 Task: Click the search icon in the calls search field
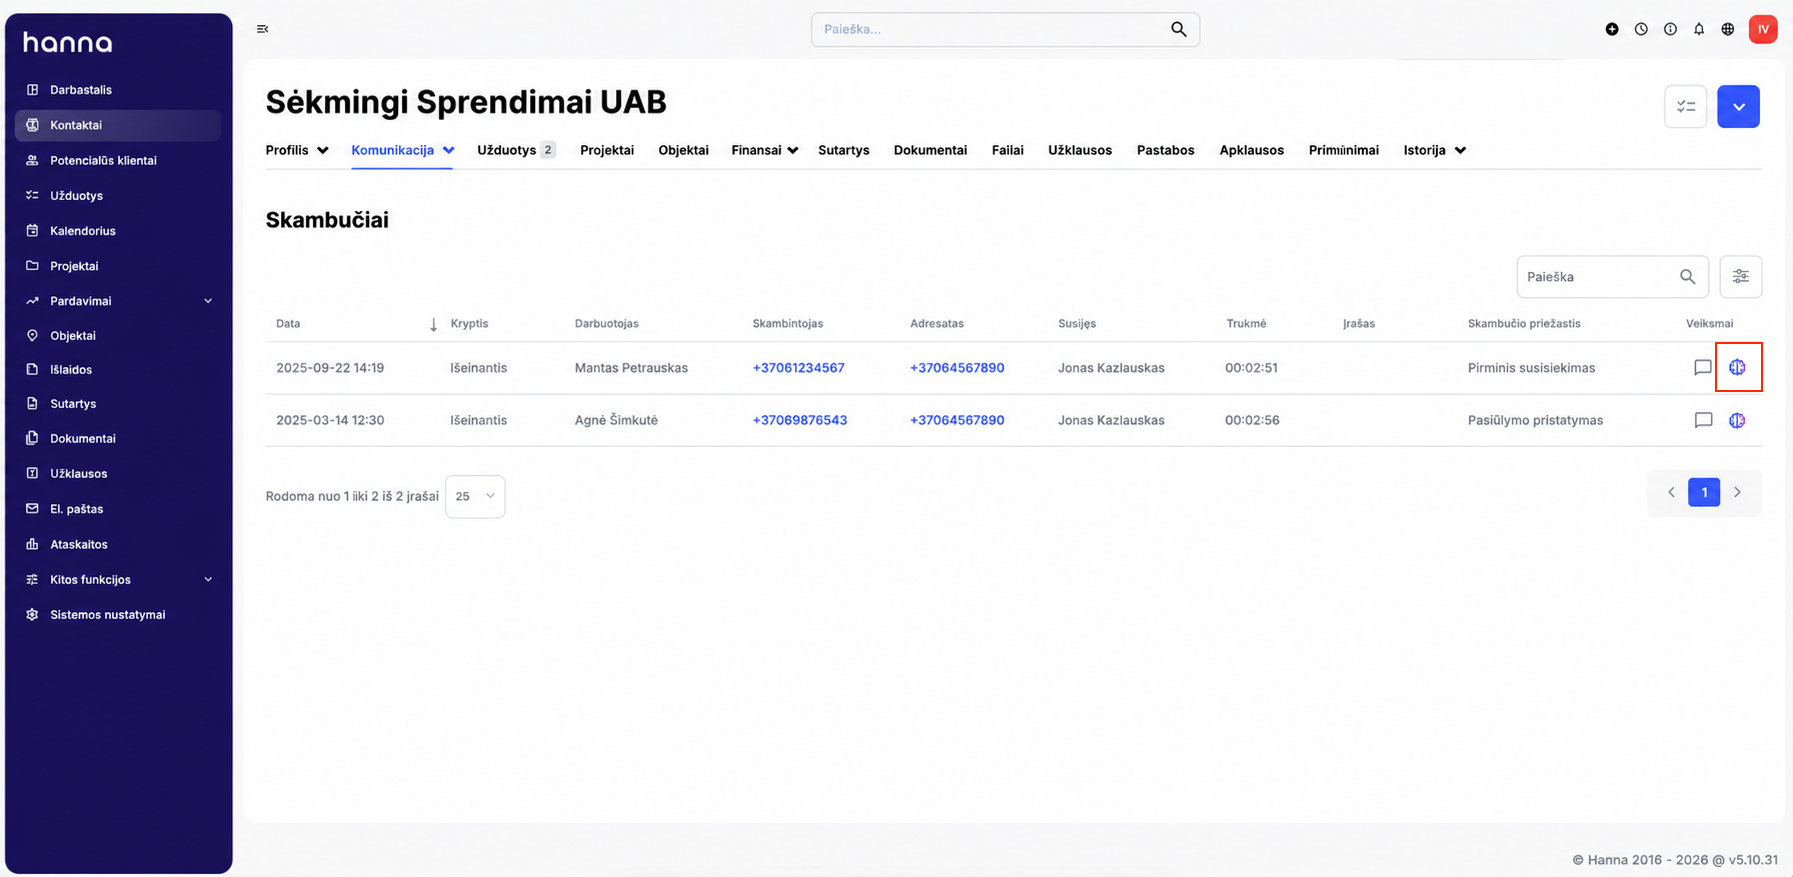tap(1688, 277)
